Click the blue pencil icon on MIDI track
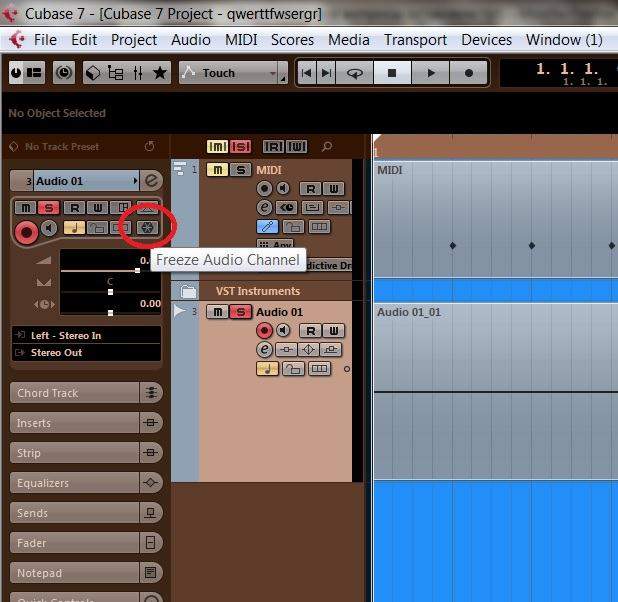 265,227
